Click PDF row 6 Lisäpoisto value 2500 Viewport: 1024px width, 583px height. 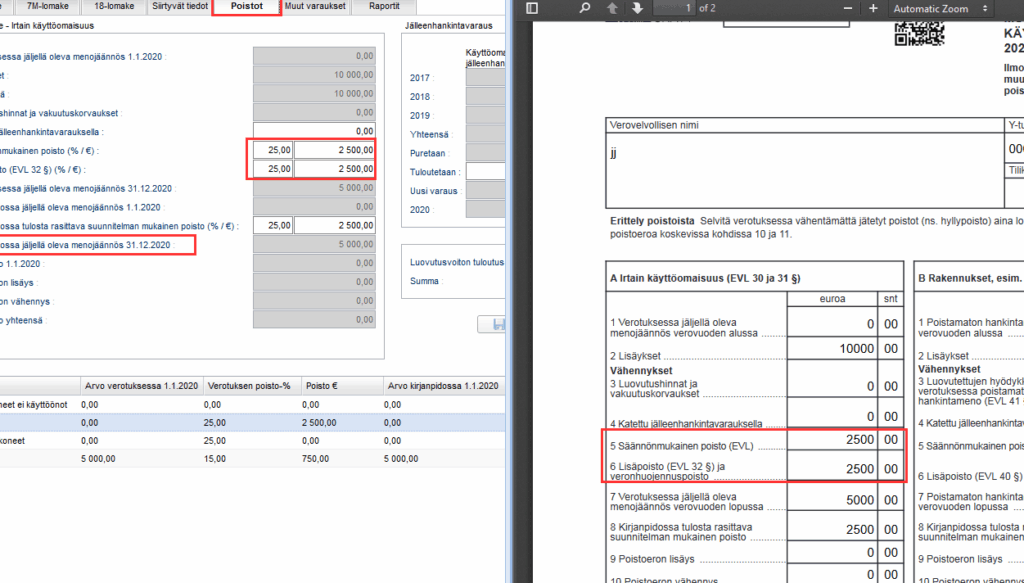coord(860,469)
